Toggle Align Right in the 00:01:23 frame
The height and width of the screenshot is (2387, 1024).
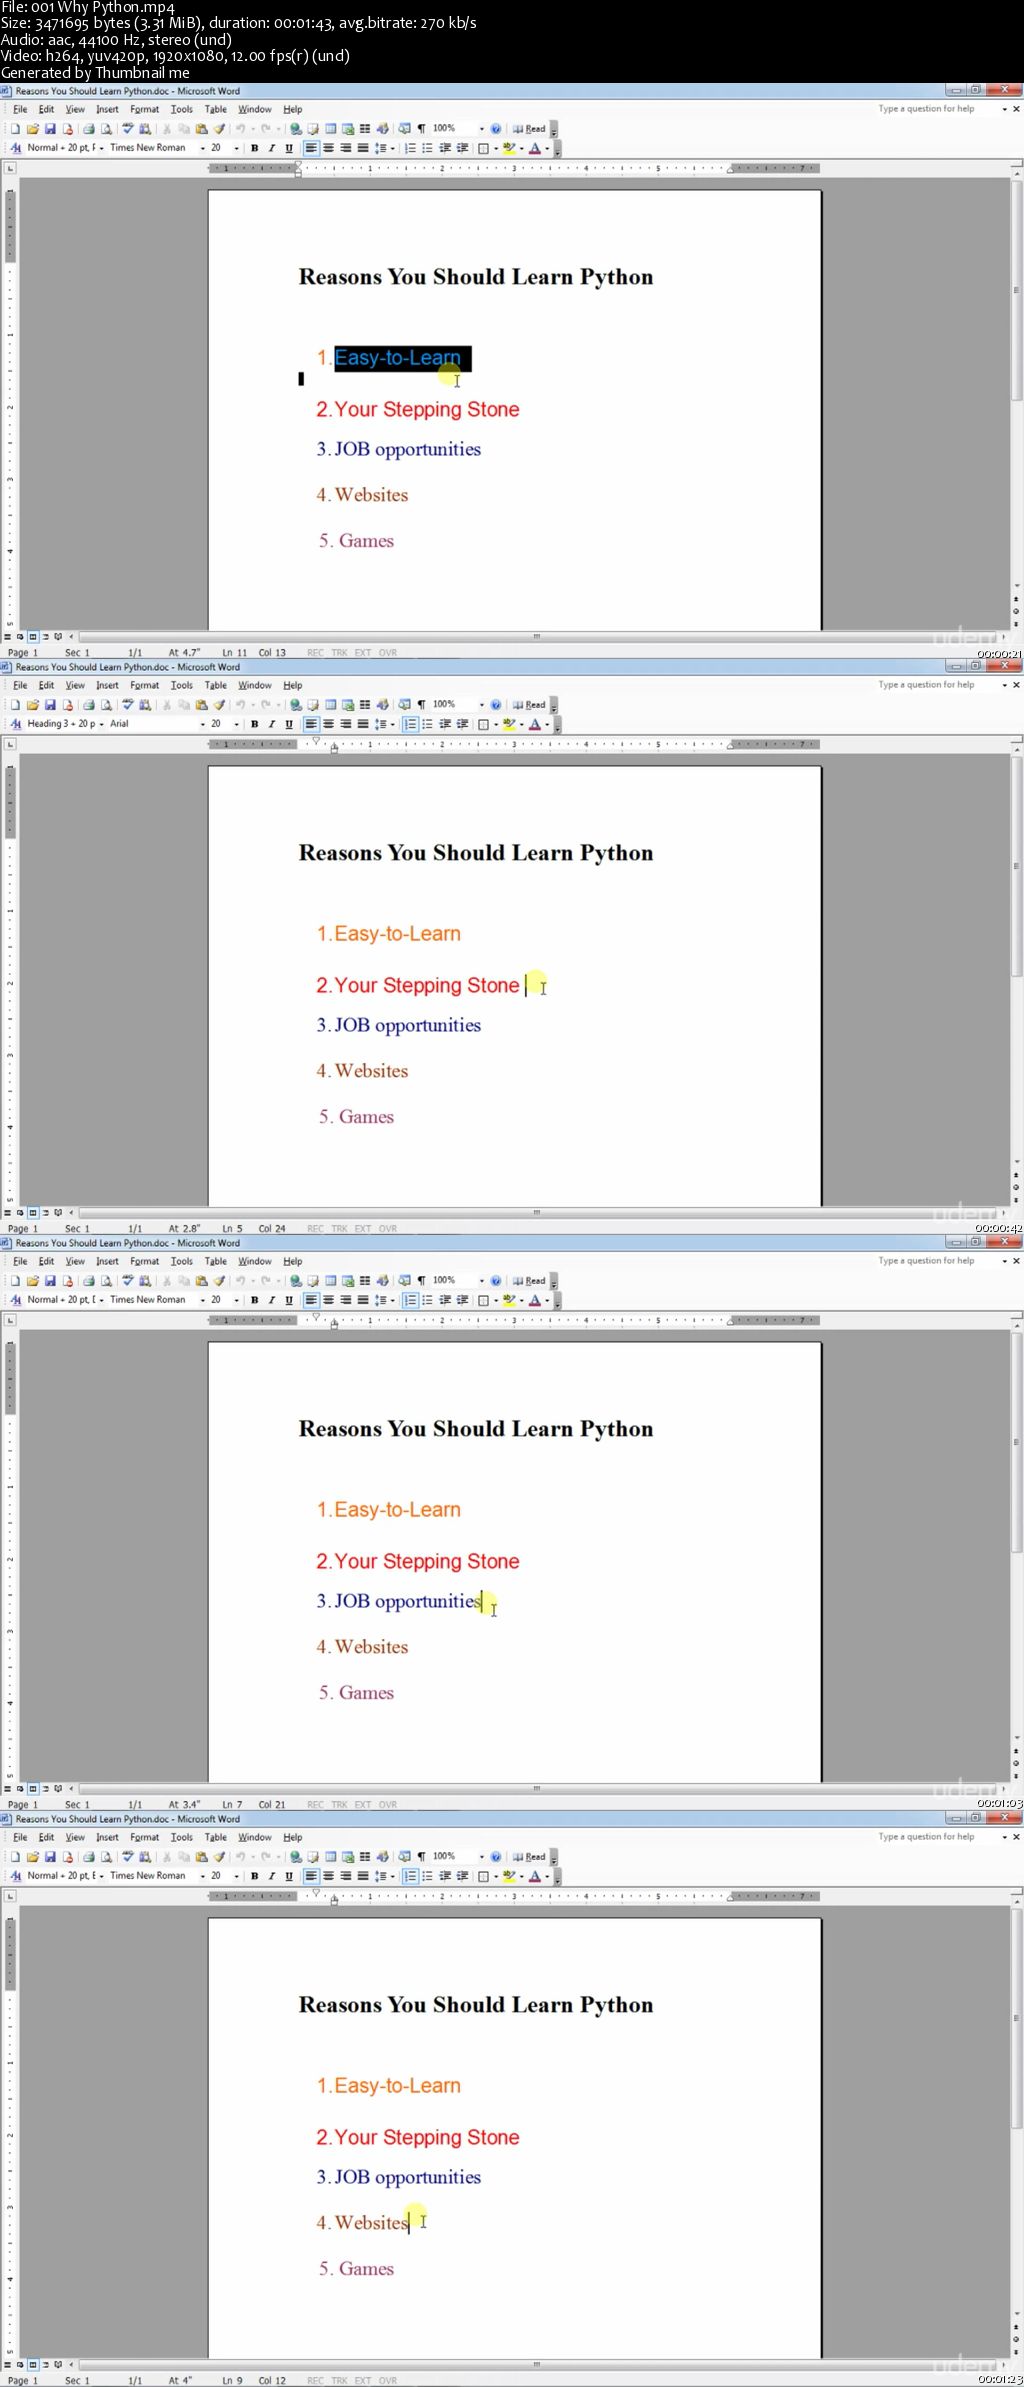[x=346, y=1876]
